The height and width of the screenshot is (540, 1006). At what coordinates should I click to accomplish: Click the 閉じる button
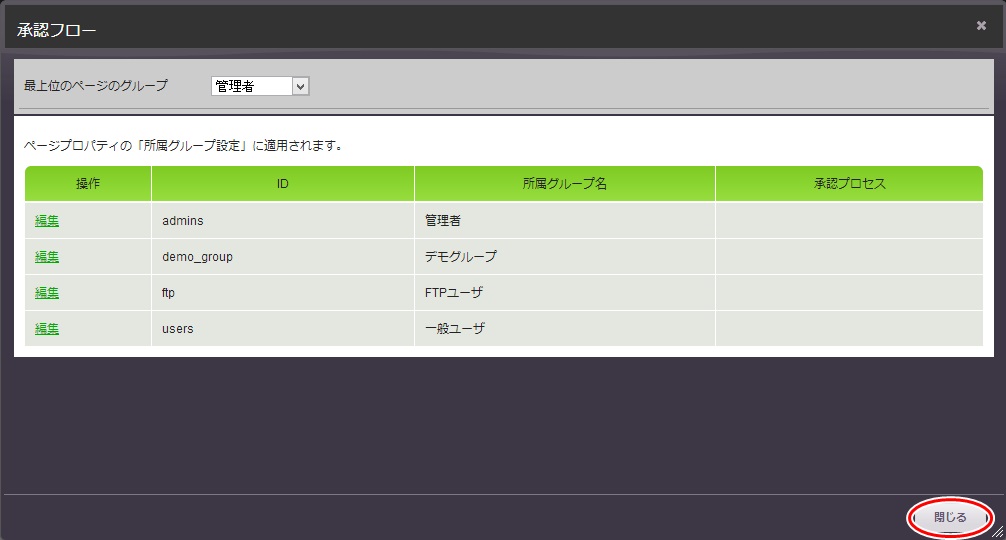pos(950,517)
